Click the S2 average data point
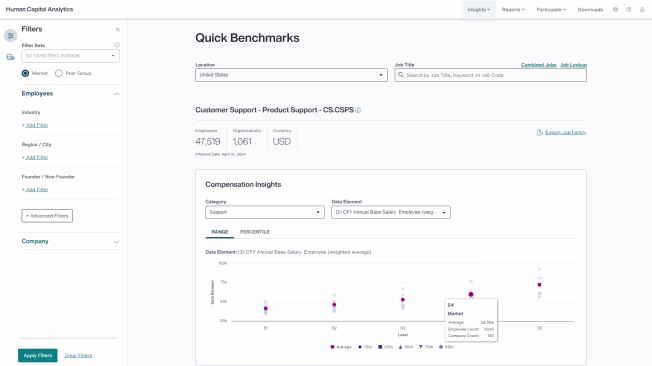 tap(334, 305)
